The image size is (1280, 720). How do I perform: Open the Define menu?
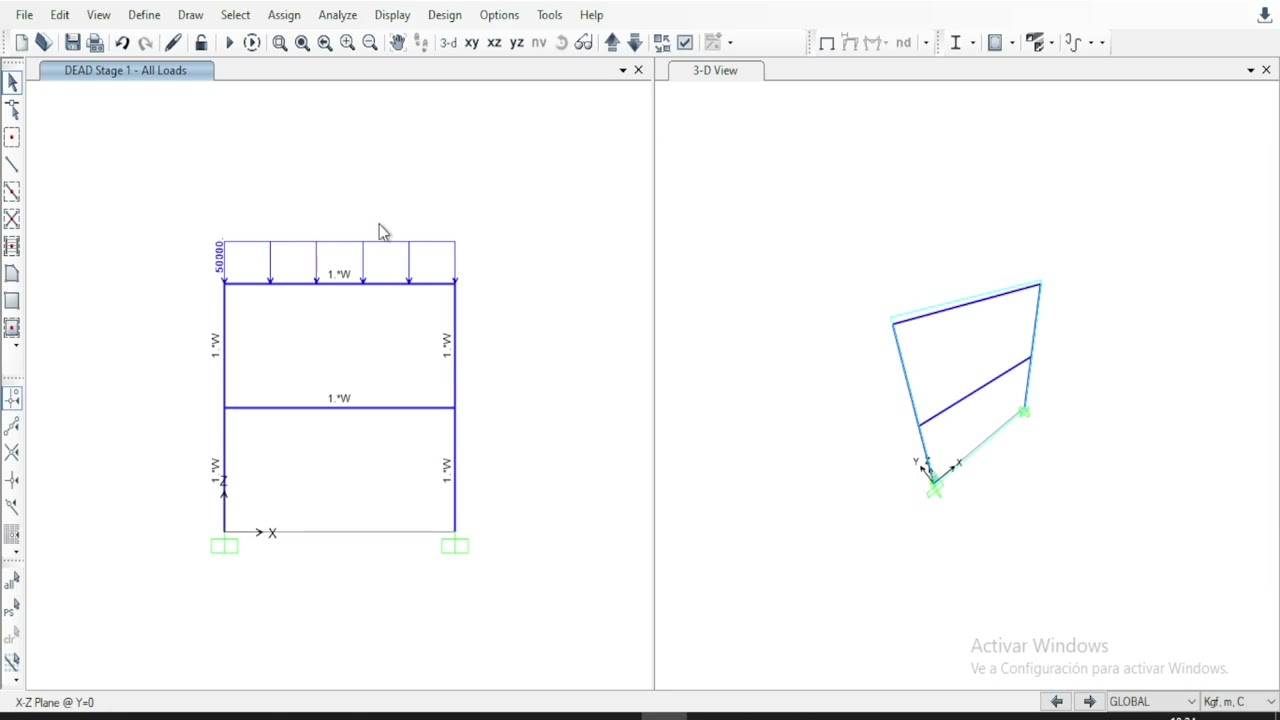point(144,15)
